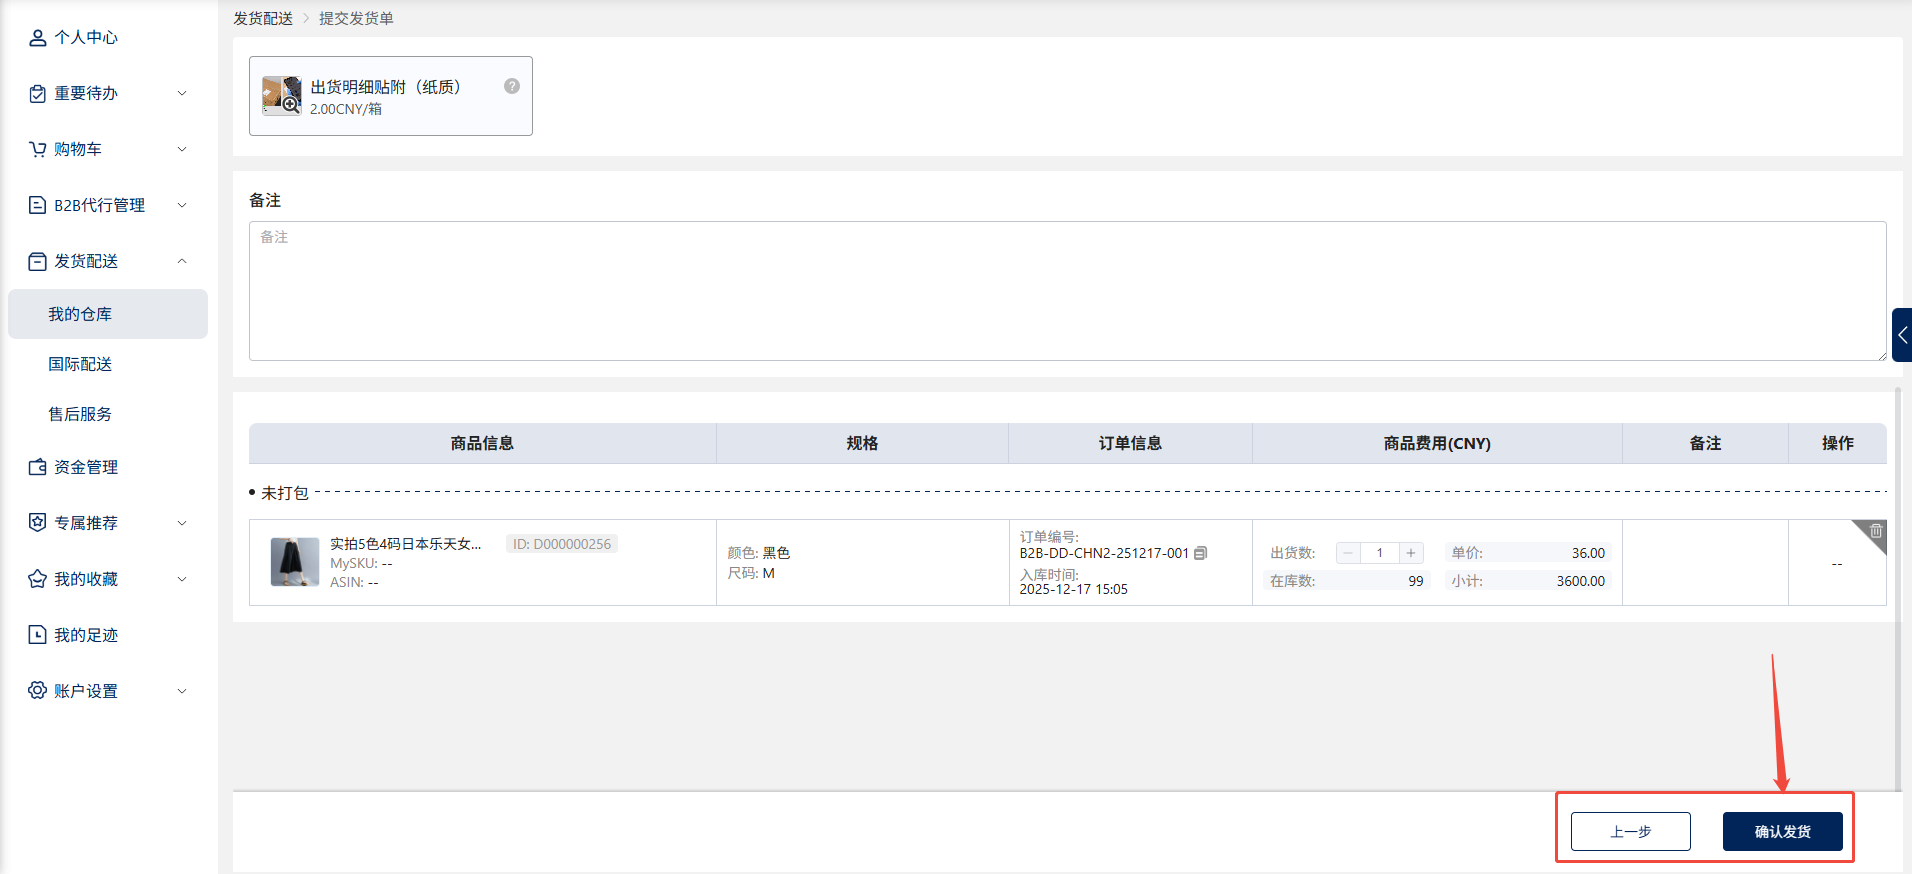Select 我的仓库 submenu item
The height and width of the screenshot is (874, 1912).
[x=108, y=314]
